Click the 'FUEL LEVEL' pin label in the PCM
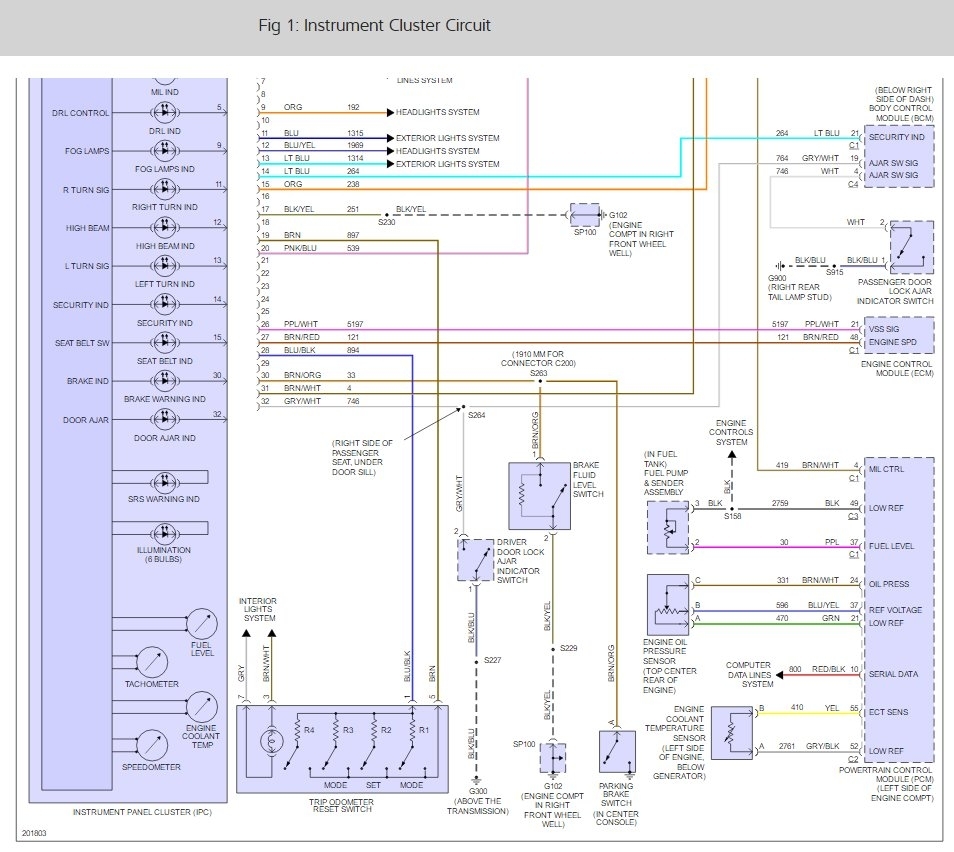The height and width of the screenshot is (852, 954). click(x=891, y=546)
